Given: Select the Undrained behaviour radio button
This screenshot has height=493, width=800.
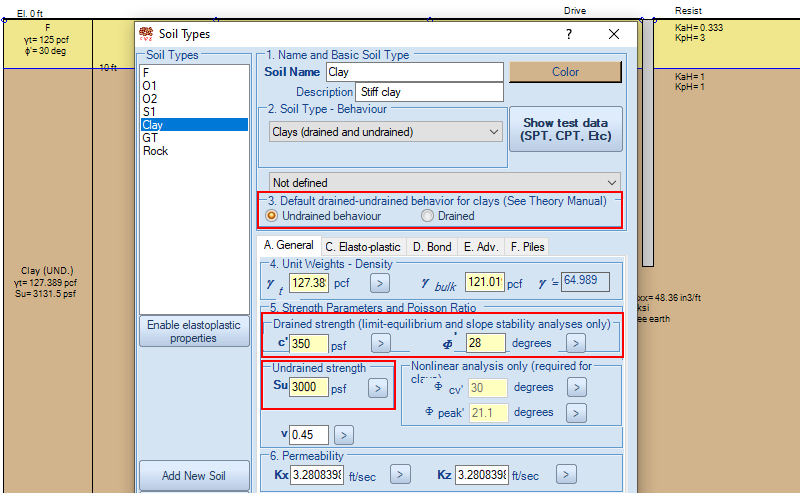Looking at the screenshot, I should (271, 216).
